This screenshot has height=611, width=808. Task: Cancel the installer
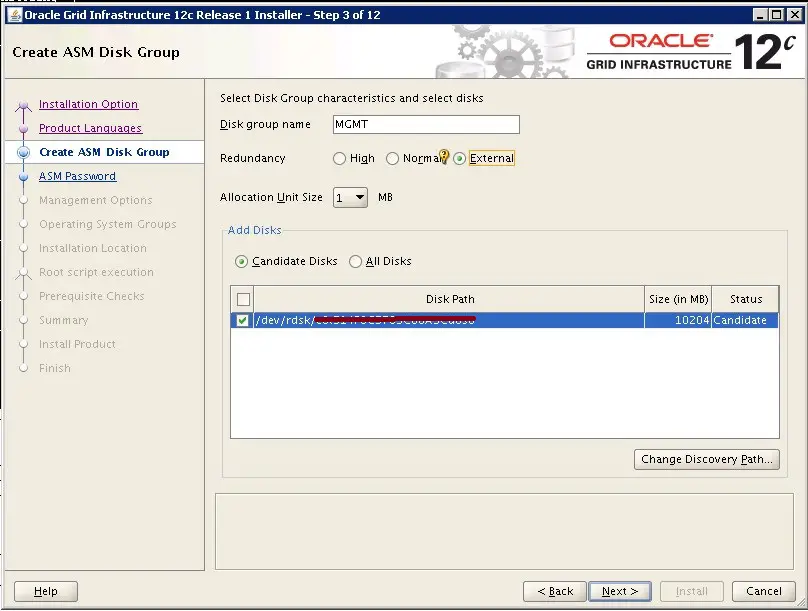[x=764, y=591]
